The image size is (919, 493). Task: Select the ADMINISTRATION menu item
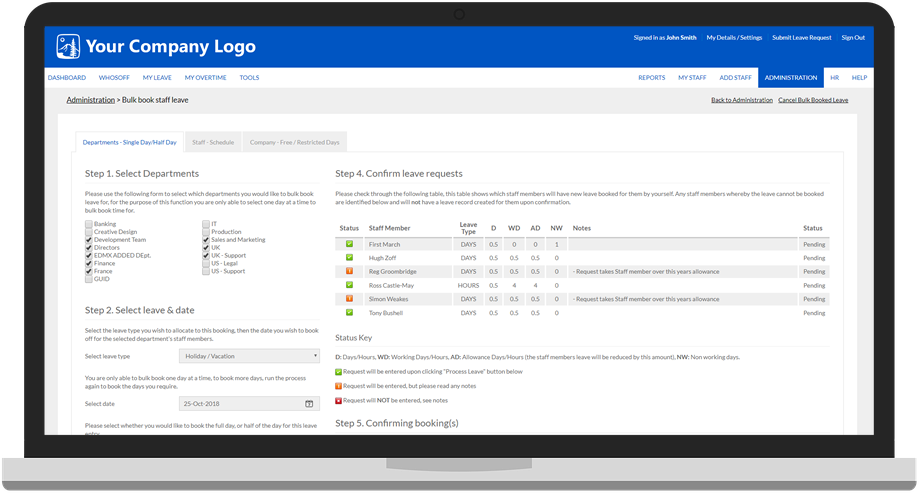(x=791, y=77)
